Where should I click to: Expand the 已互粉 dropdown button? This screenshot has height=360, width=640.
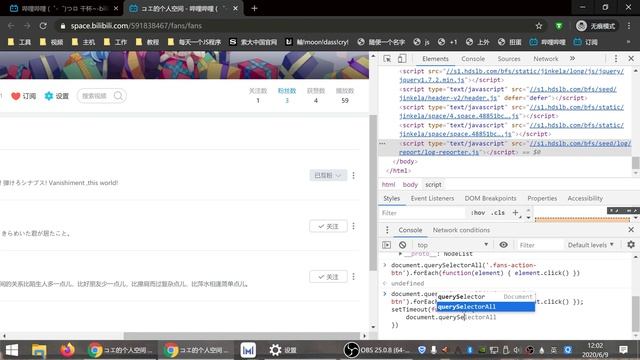(327, 176)
